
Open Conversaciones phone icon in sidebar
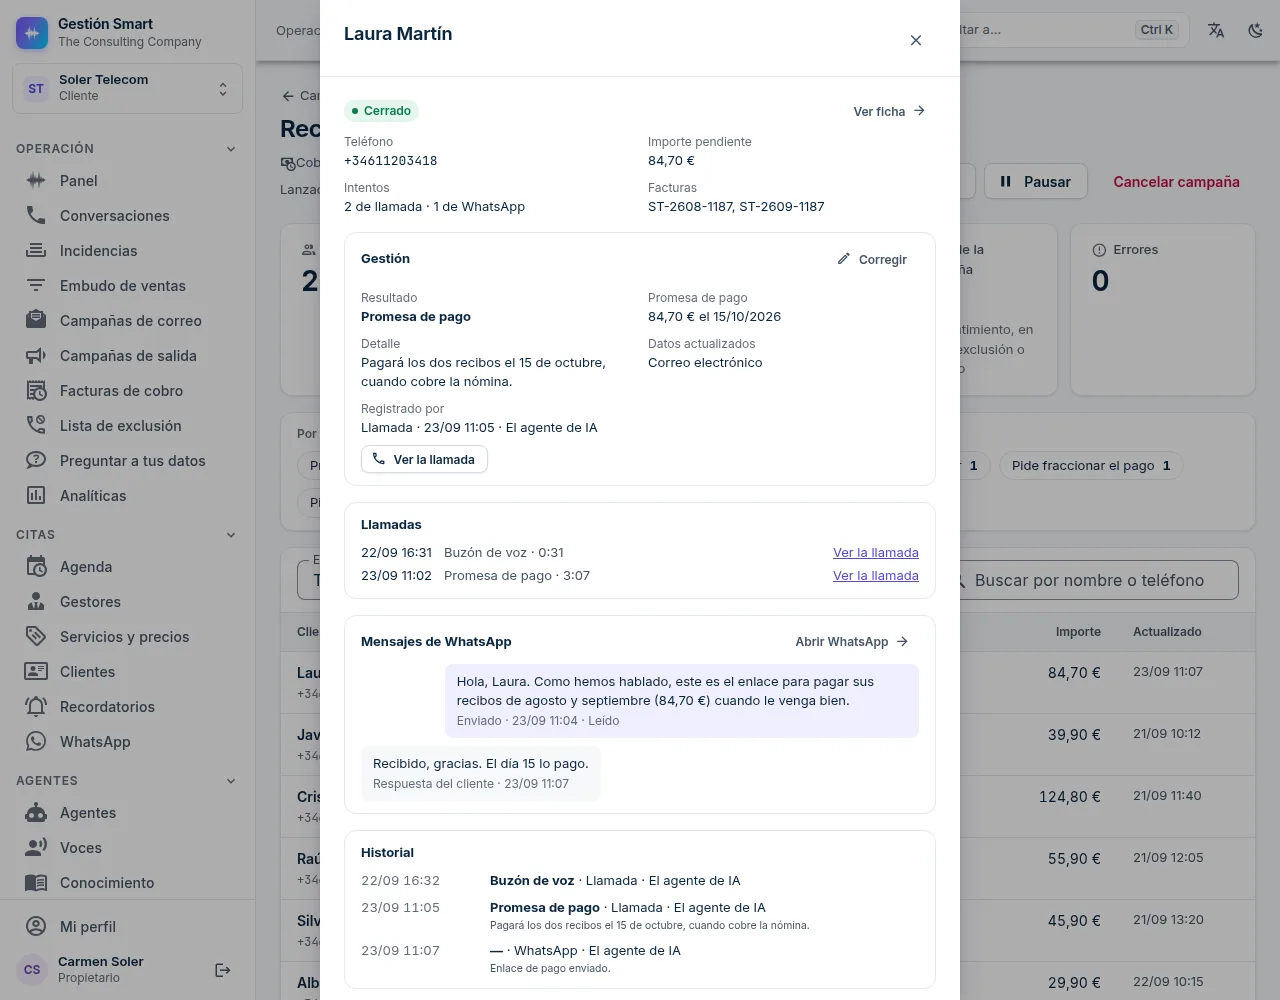[x=36, y=216]
